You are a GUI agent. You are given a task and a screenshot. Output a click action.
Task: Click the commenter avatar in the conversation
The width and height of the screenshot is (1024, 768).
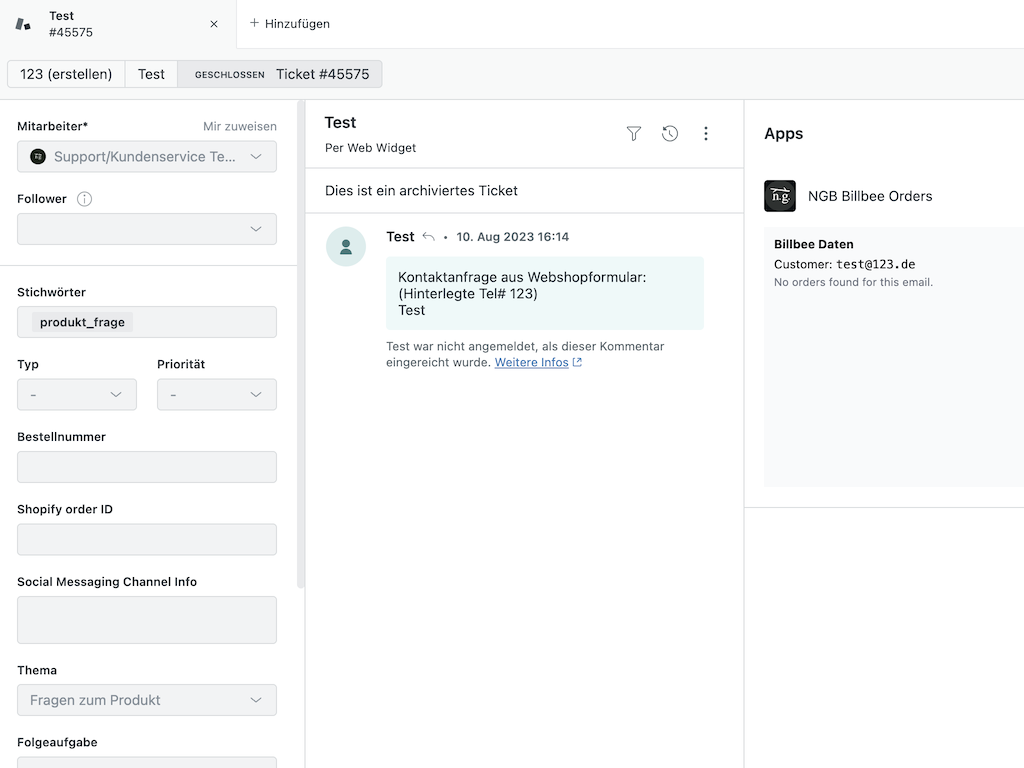click(346, 246)
